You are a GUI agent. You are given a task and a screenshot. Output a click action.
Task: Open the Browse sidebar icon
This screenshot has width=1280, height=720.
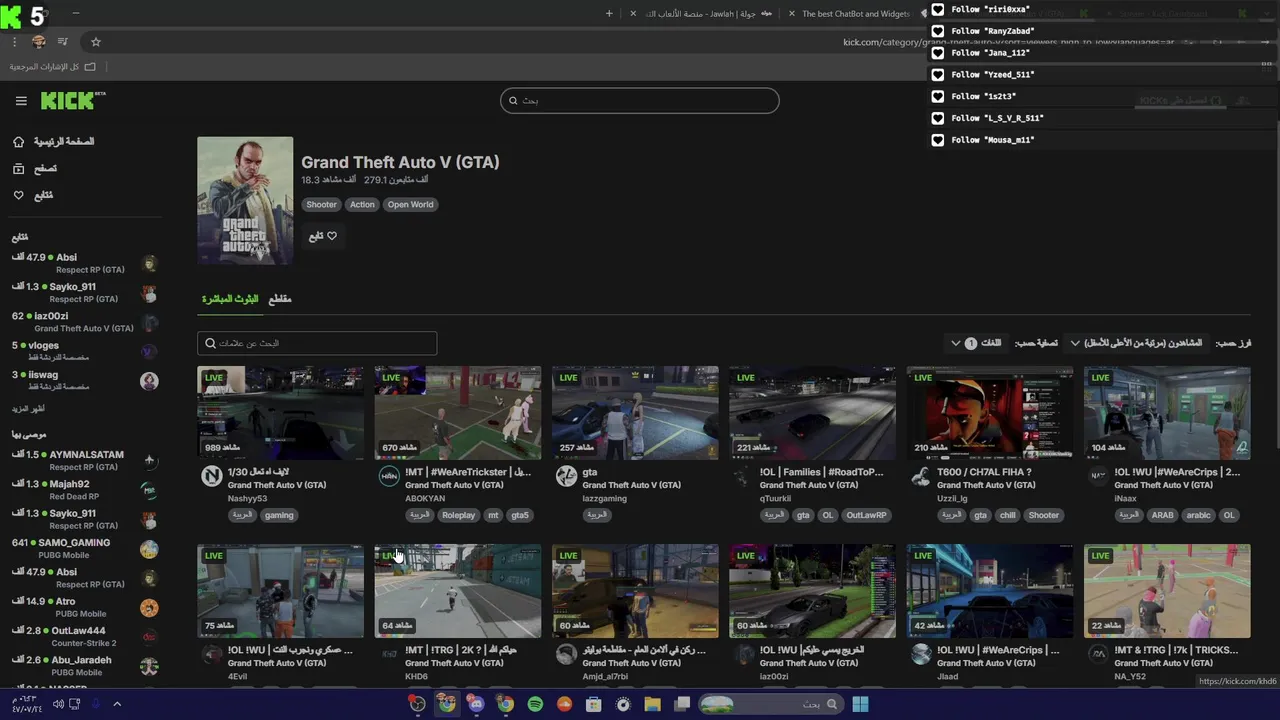click(x=18, y=169)
